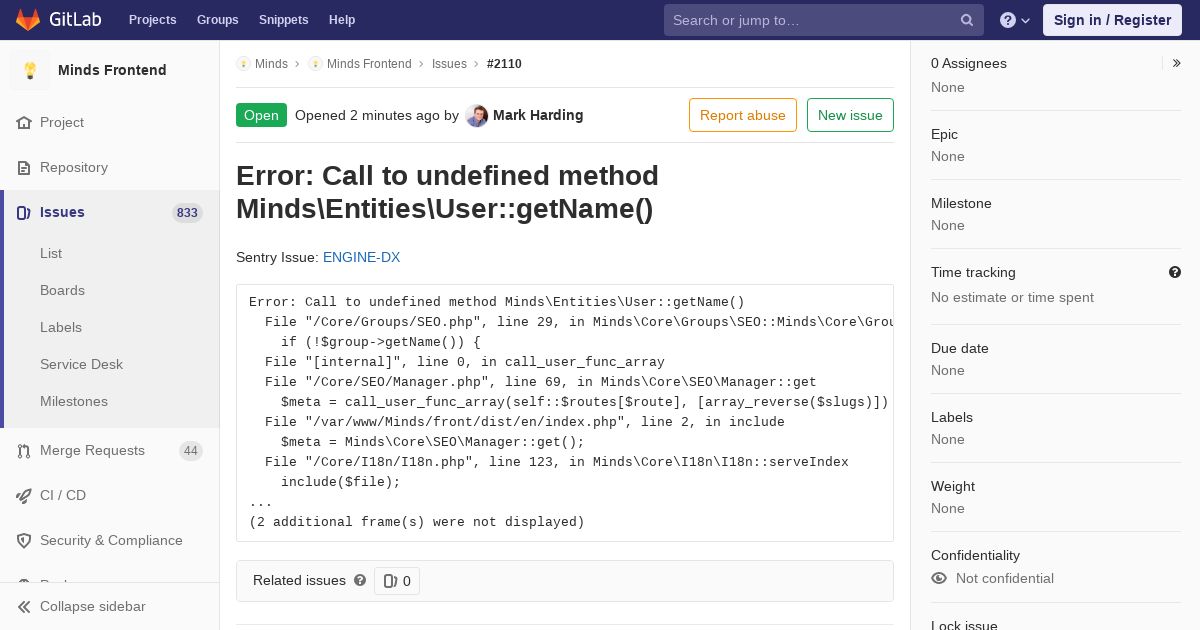This screenshot has height=630, width=1200.
Task: Collapse the sidebar using the double-chevron icon
Action: pos(24,606)
